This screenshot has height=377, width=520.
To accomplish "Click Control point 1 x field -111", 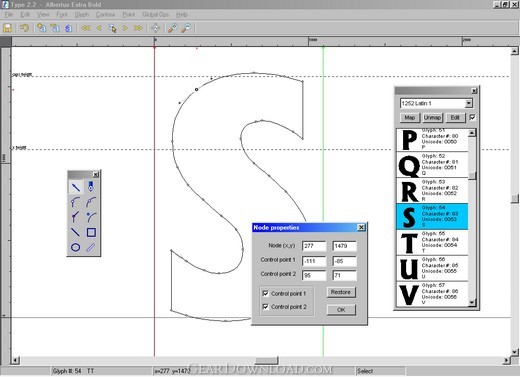I will pos(314,261).
